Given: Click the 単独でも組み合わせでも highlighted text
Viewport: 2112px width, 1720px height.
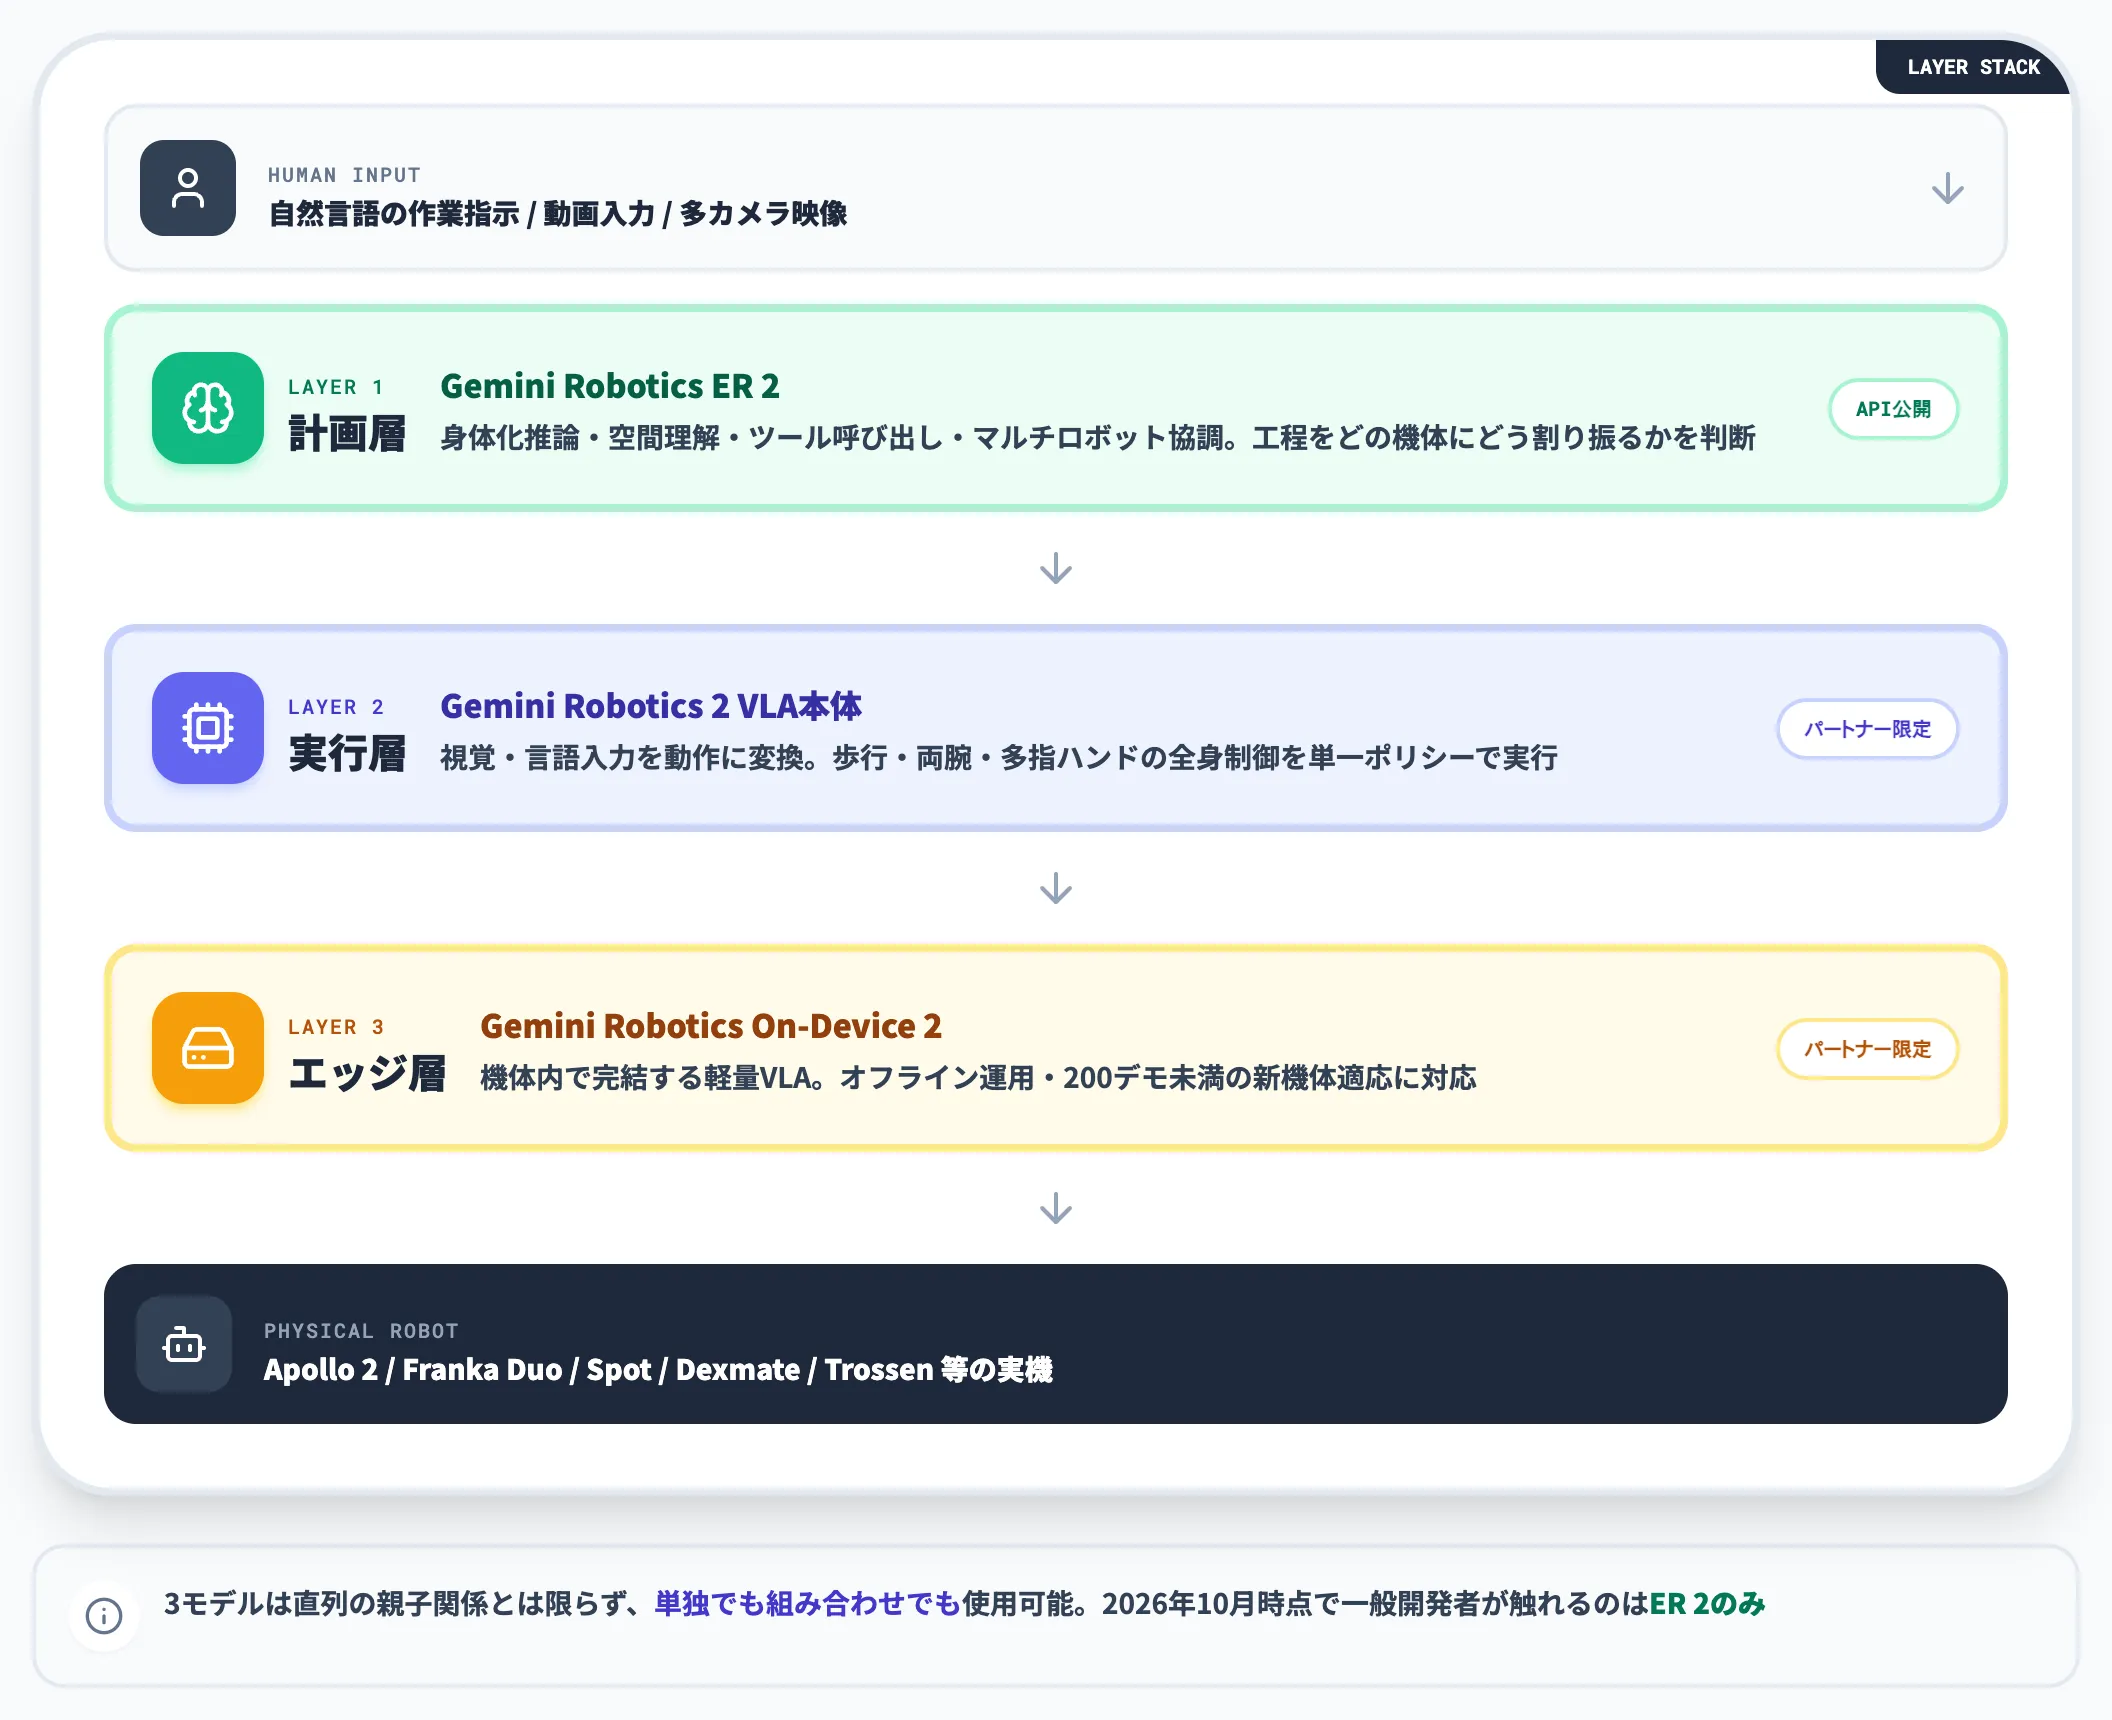Looking at the screenshot, I should click(x=807, y=1604).
